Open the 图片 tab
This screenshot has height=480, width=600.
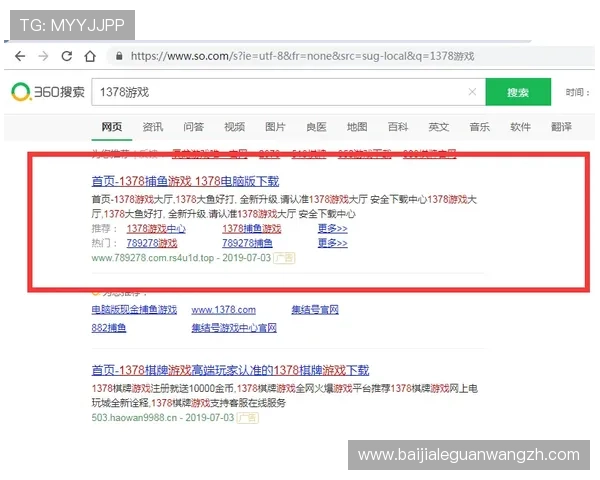pos(275,127)
